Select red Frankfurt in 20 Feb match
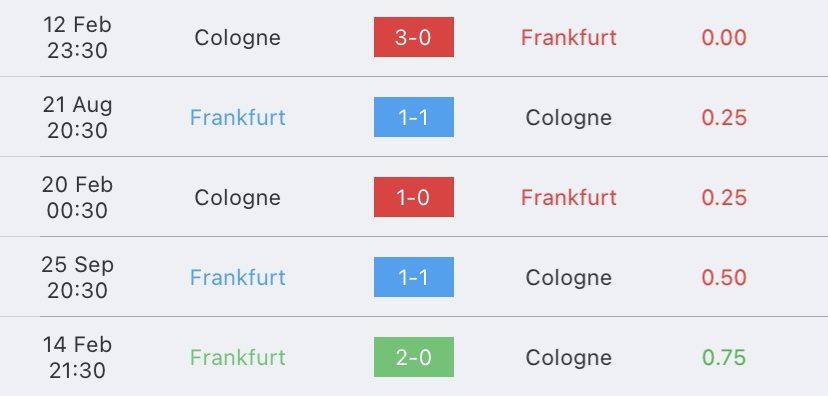The image size is (828, 396). 569,197
